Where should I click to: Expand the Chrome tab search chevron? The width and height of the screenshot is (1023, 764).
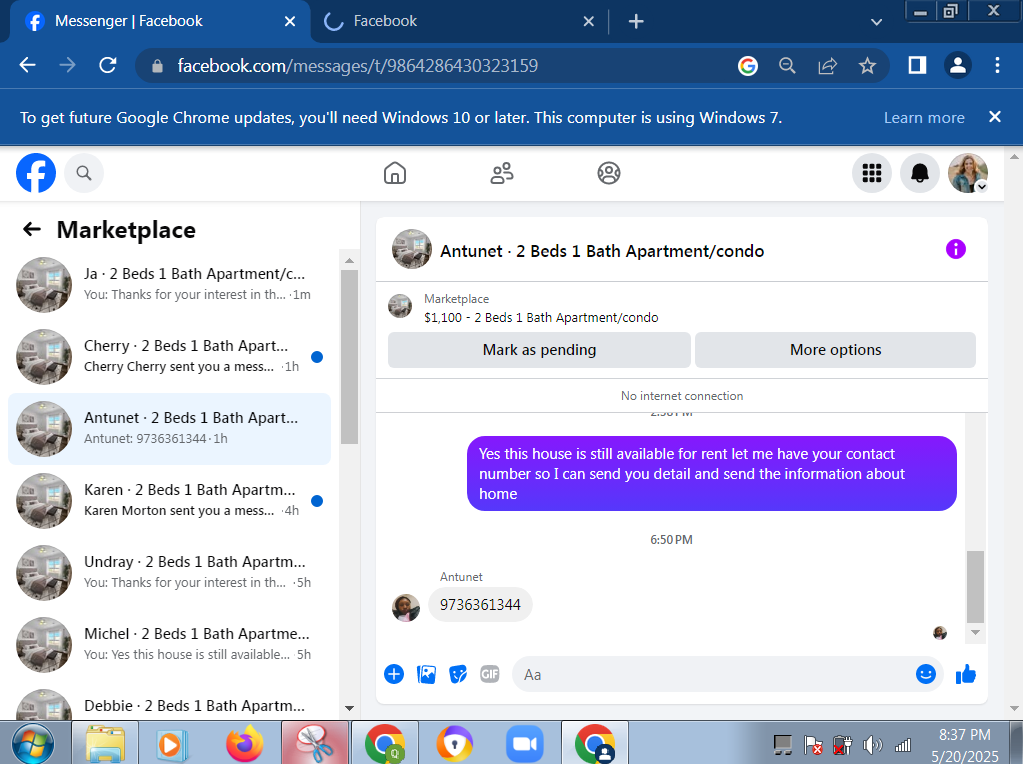[x=876, y=22]
